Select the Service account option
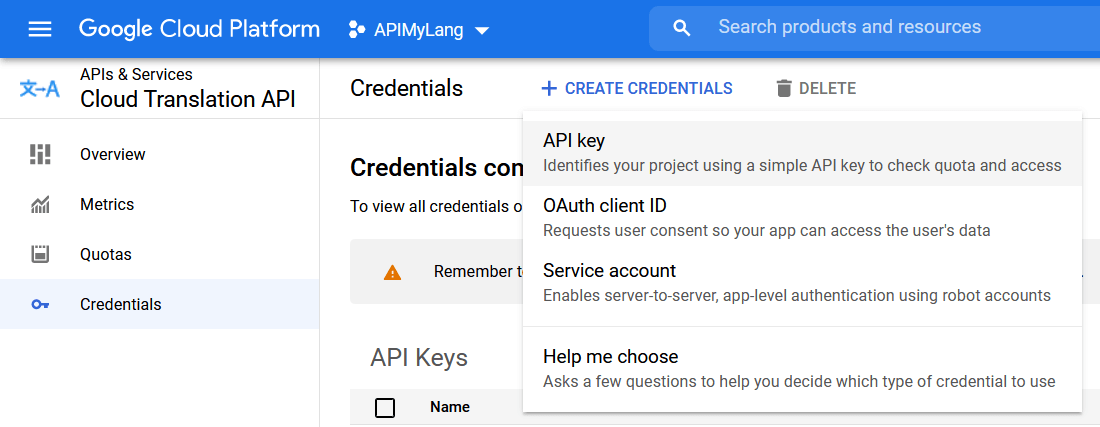The width and height of the screenshot is (1100, 427). click(x=802, y=282)
